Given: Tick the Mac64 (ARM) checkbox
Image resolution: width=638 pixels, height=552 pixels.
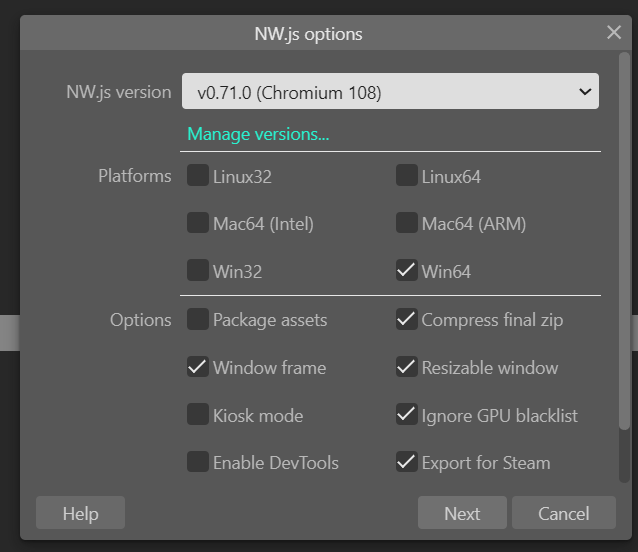Looking at the screenshot, I should tap(406, 223).
